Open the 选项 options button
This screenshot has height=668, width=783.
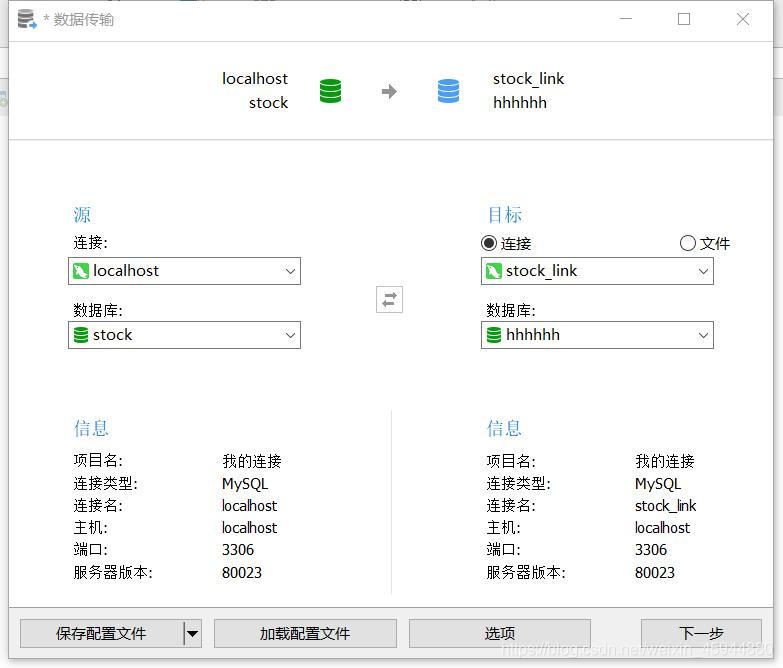(x=499, y=633)
